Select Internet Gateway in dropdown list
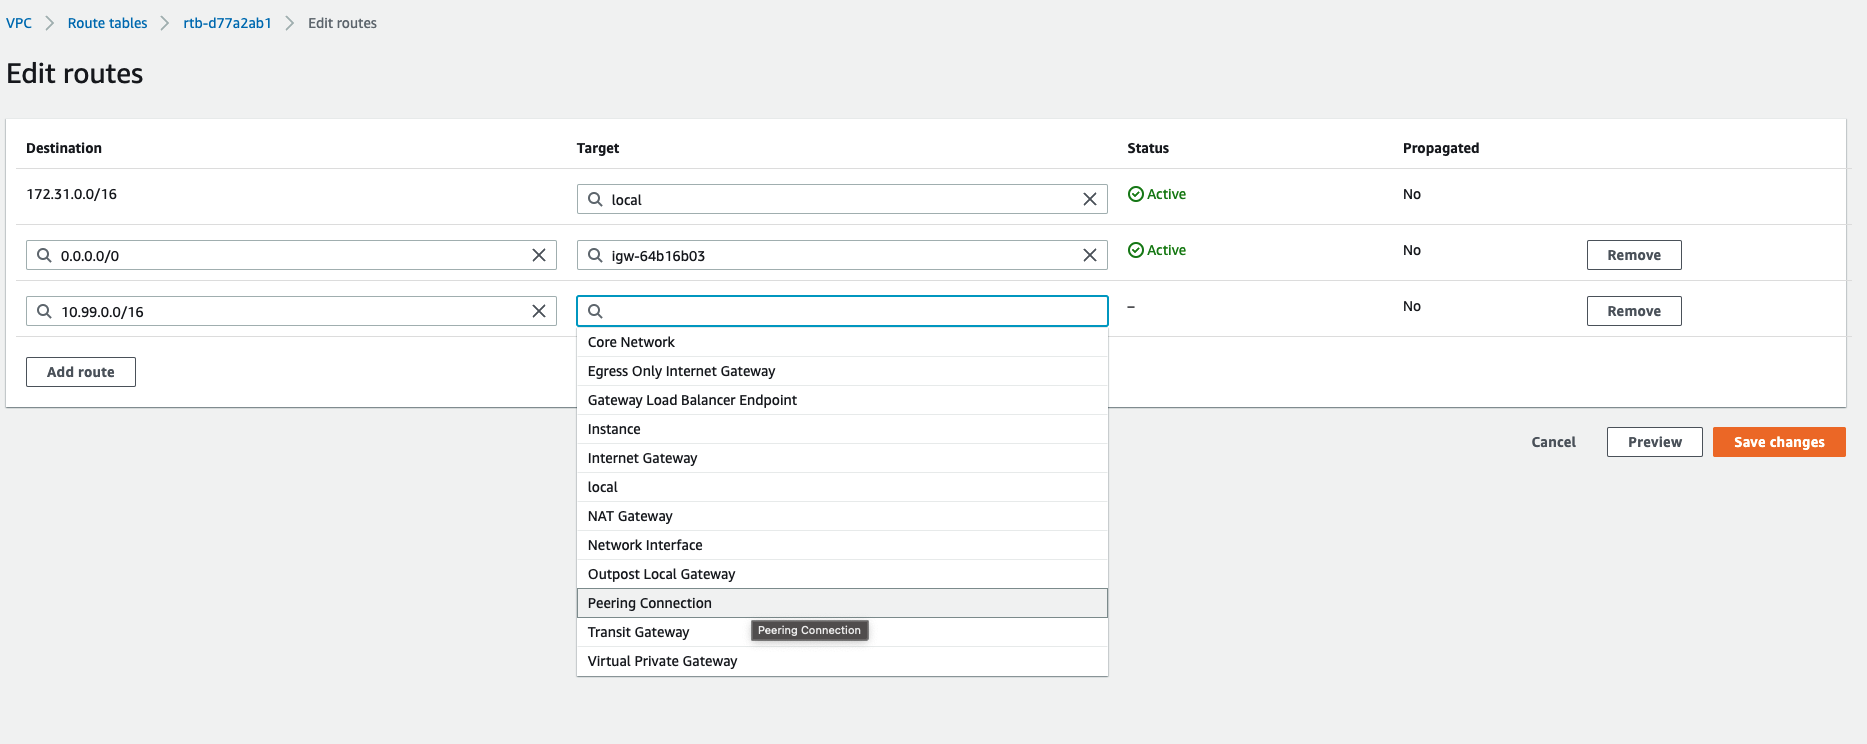Image resolution: width=1867 pixels, height=744 pixels. click(x=842, y=458)
